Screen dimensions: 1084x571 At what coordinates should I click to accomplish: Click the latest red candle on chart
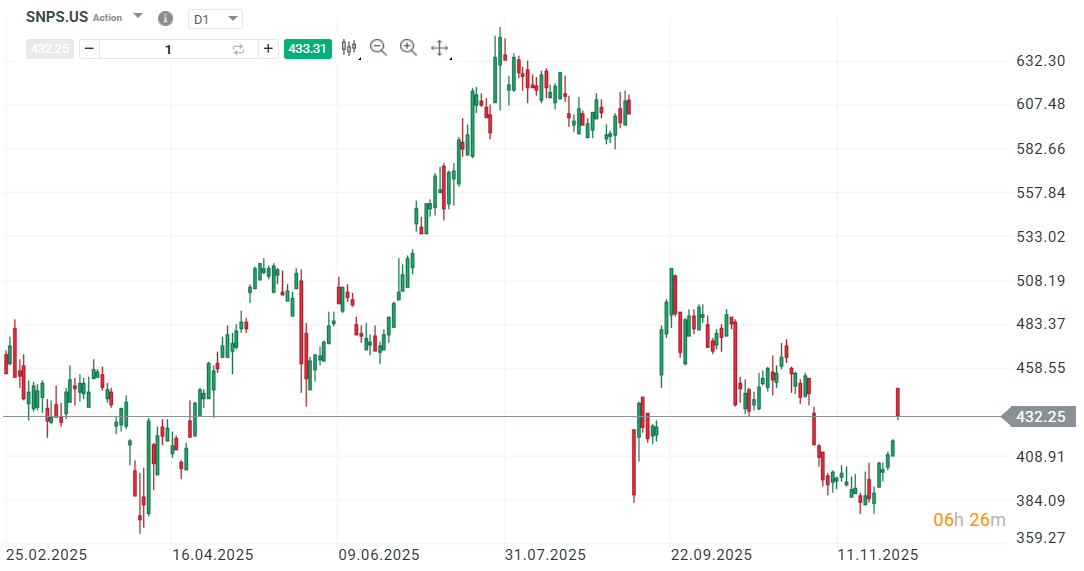coord(899,402)
